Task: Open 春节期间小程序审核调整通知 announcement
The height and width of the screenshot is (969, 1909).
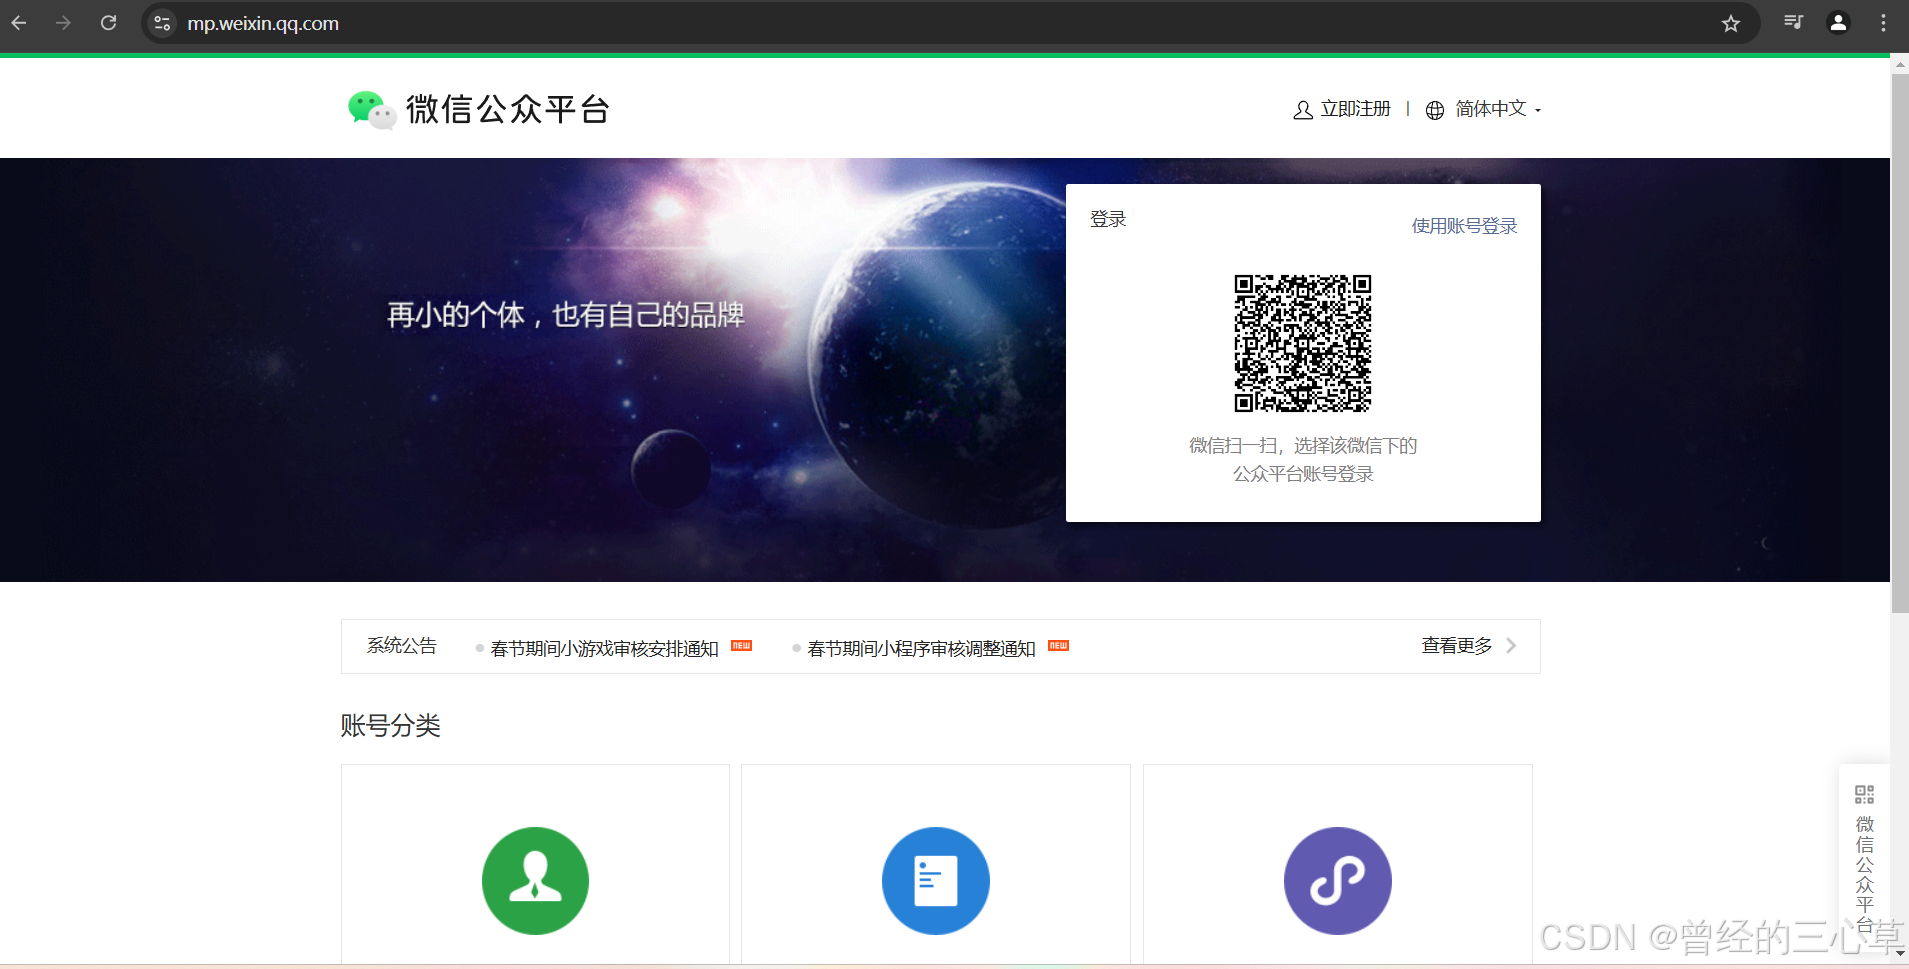Action: pyautogui.click(x=921, y=649)
